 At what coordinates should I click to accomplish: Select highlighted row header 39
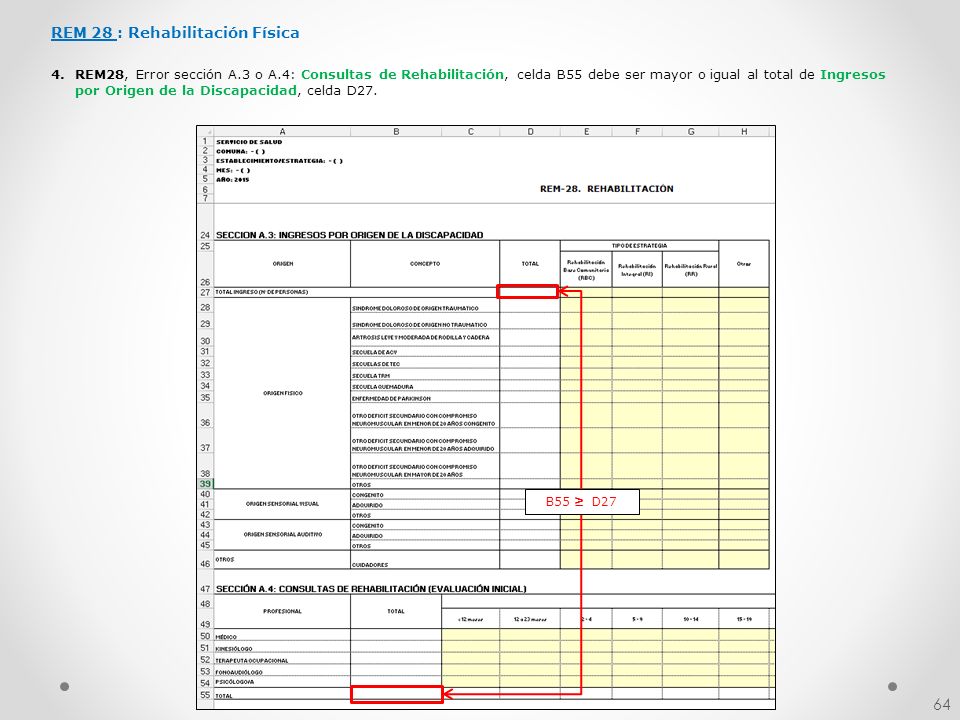point(205,484)
